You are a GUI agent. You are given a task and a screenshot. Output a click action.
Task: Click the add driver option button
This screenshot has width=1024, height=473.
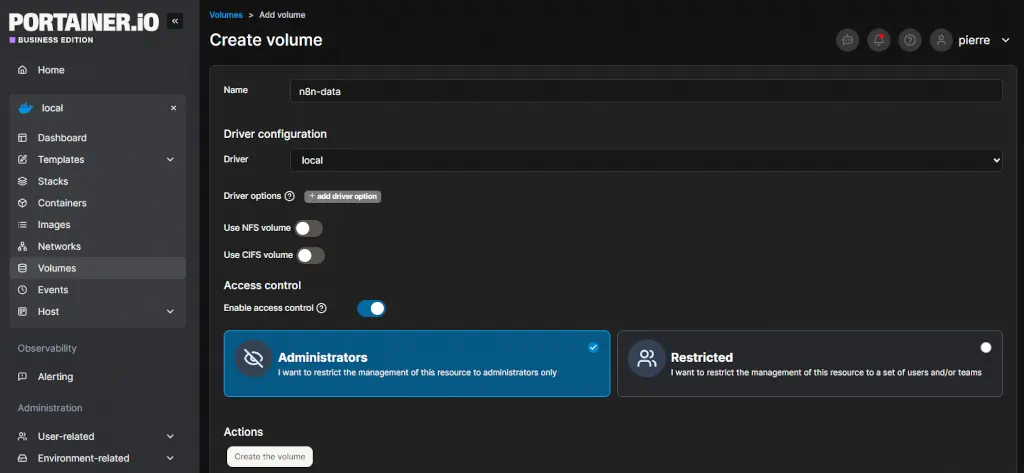point(343,196)
